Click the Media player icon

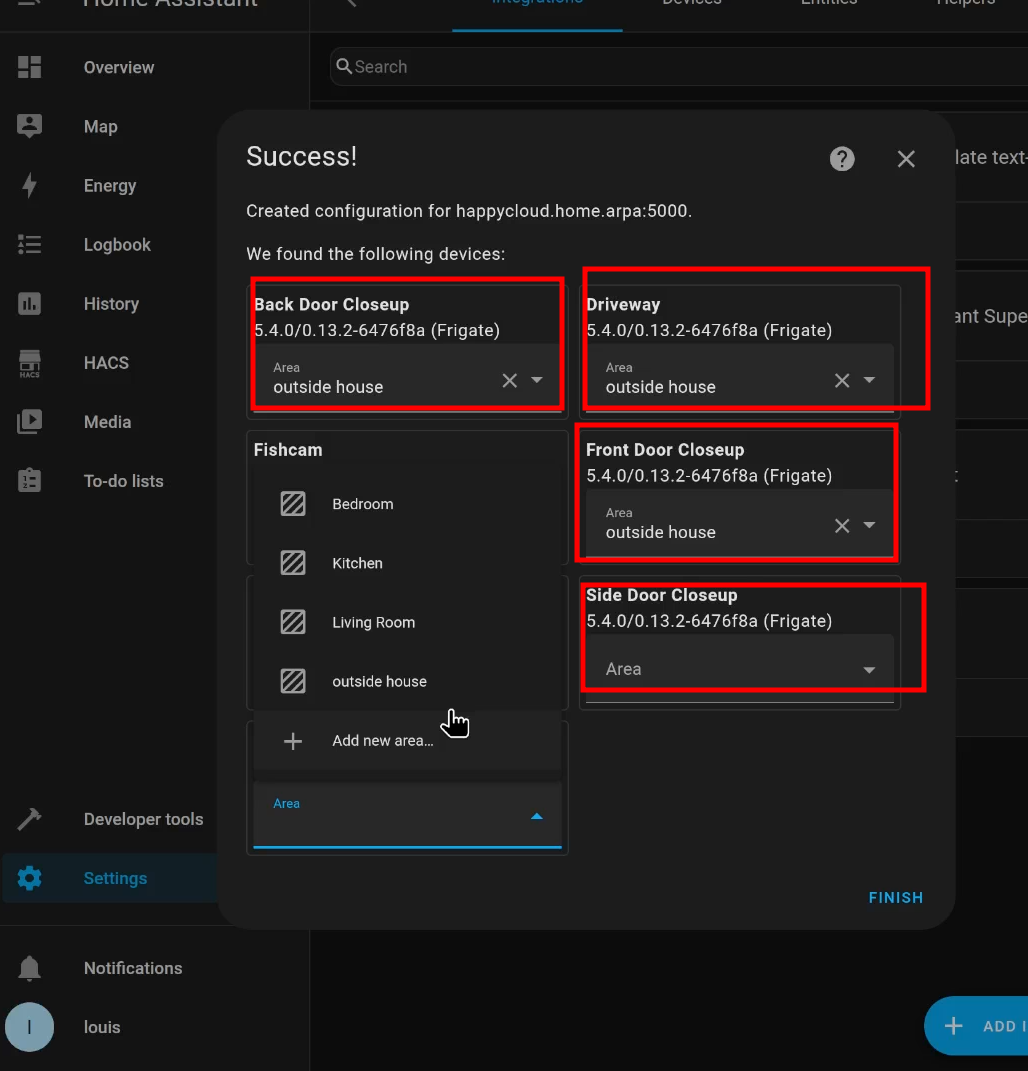pos(29,421)
